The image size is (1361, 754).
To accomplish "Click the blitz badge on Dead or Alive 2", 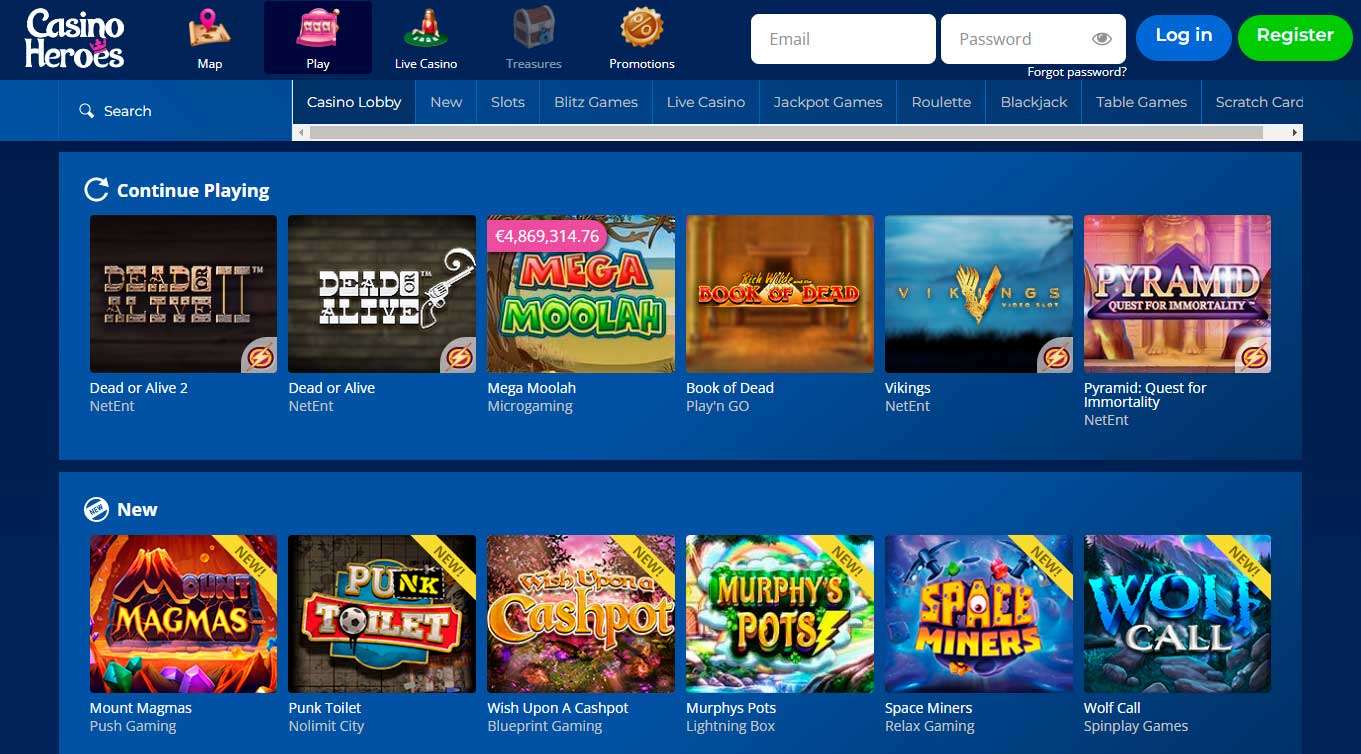I will click(x=259, y=356).
